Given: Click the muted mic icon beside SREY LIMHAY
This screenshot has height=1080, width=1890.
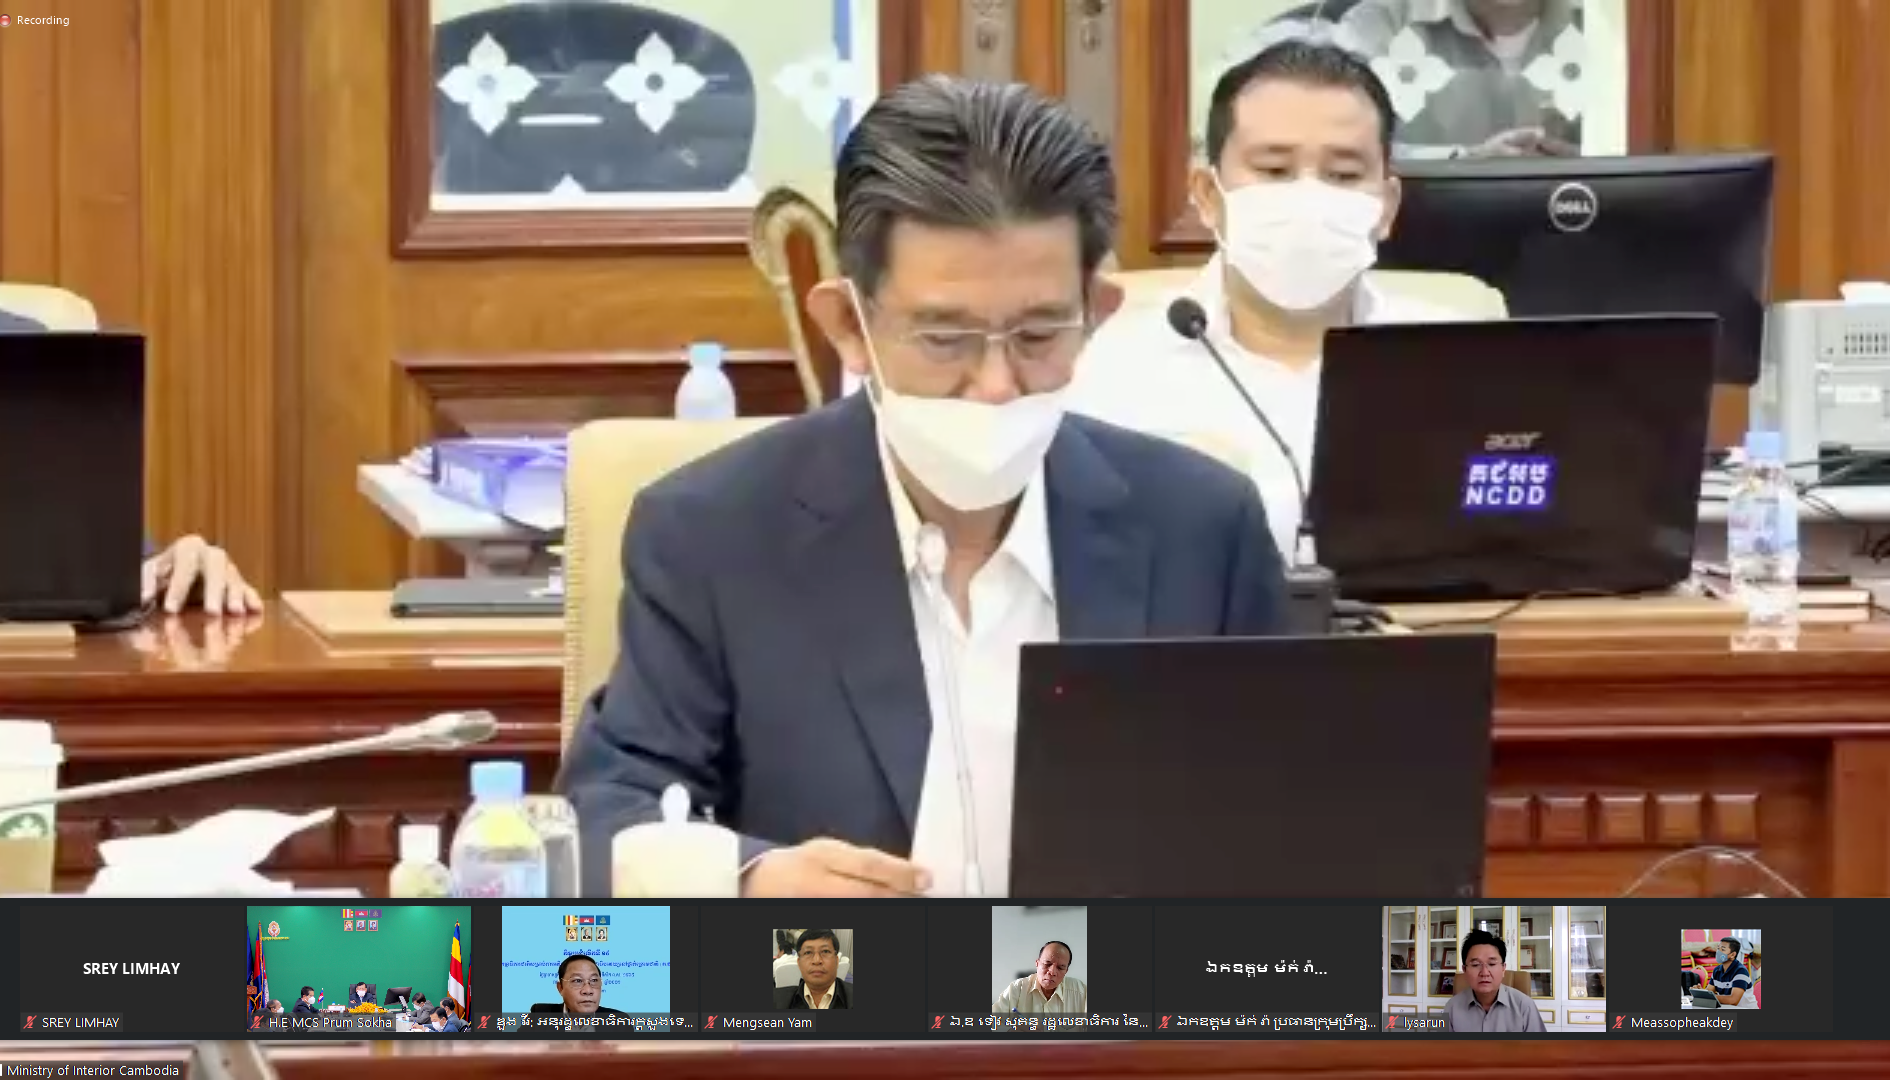Looking at the screenshot, I should pyautogui.click(x=30, y=1022).
